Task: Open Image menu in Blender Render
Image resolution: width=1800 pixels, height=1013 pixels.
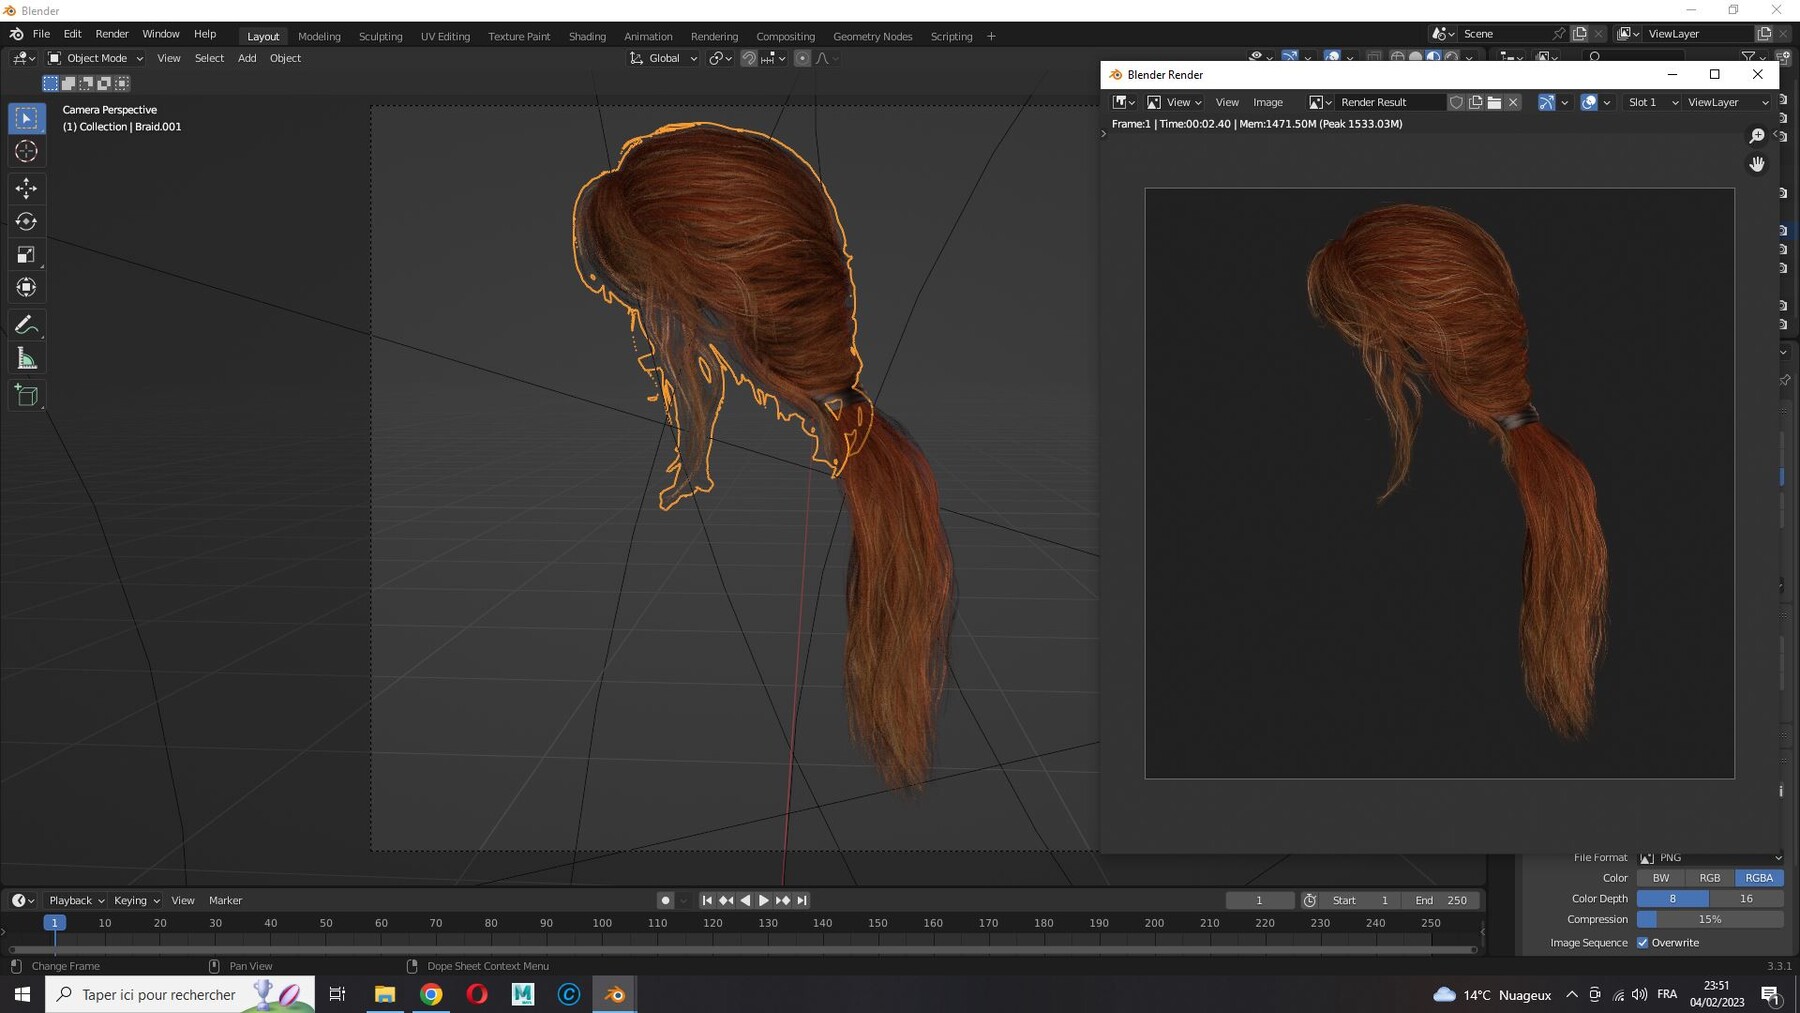Action: pos(1268,102)
